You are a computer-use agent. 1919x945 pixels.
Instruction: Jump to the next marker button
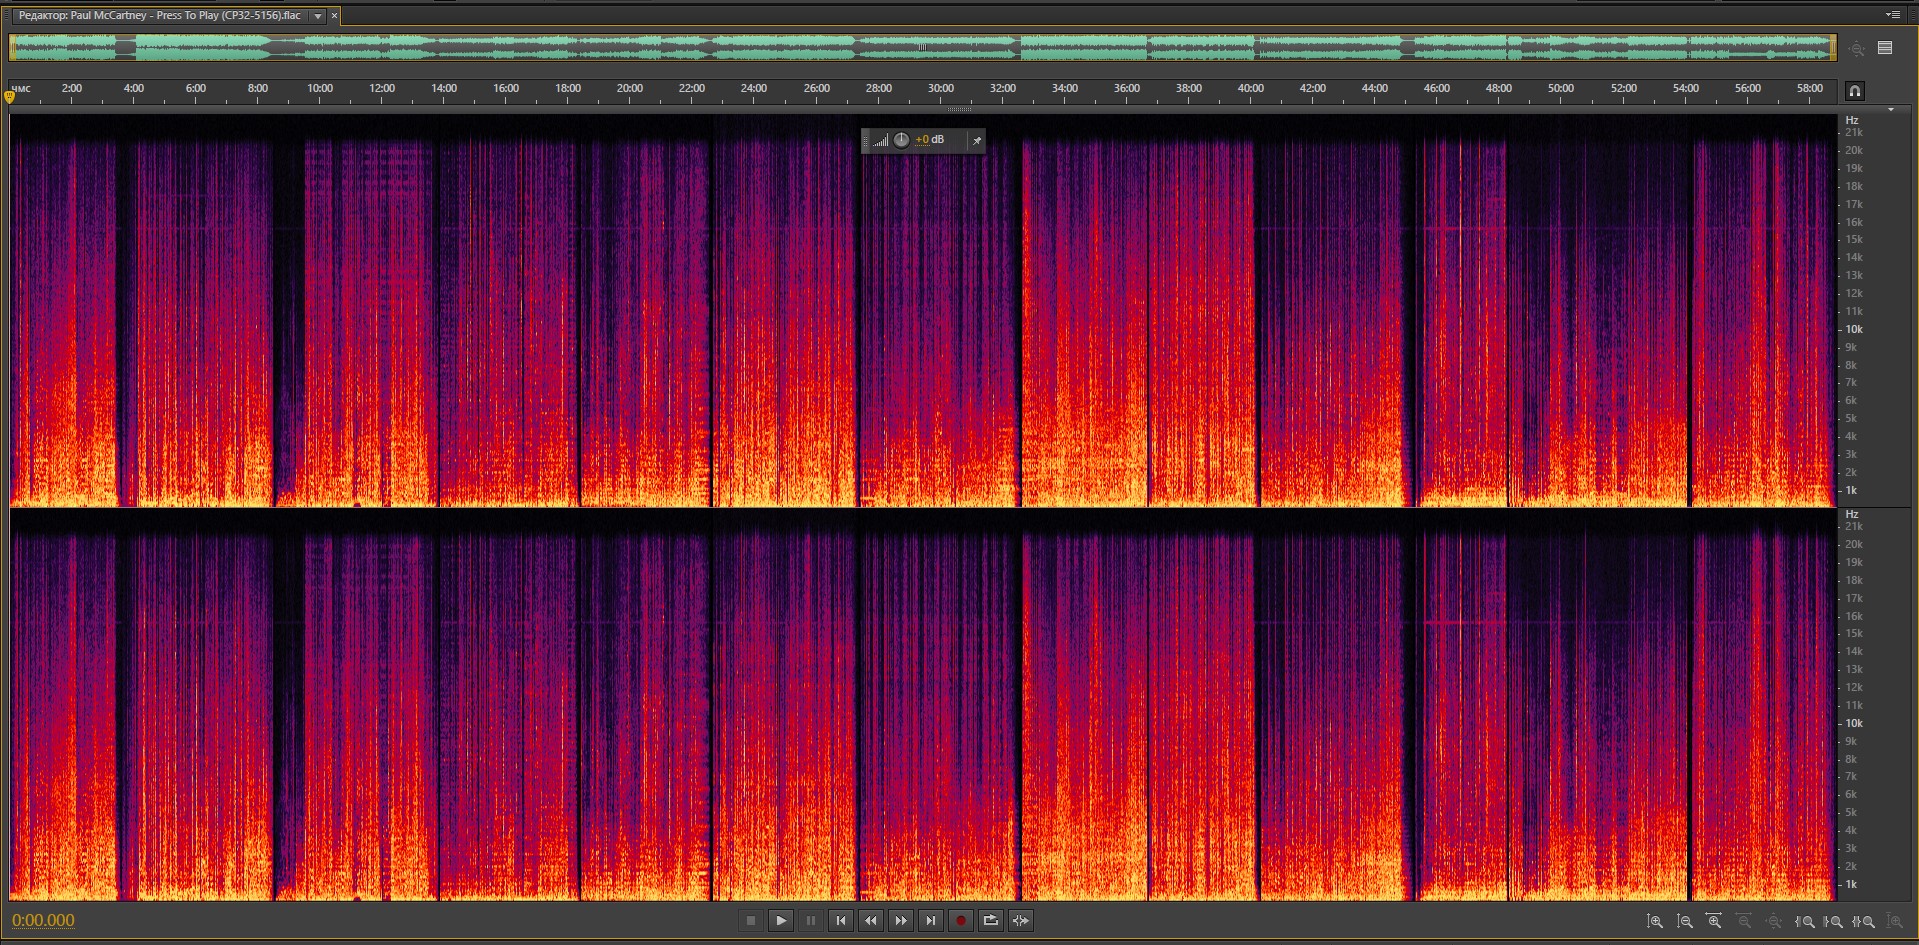tap(930, 921)
